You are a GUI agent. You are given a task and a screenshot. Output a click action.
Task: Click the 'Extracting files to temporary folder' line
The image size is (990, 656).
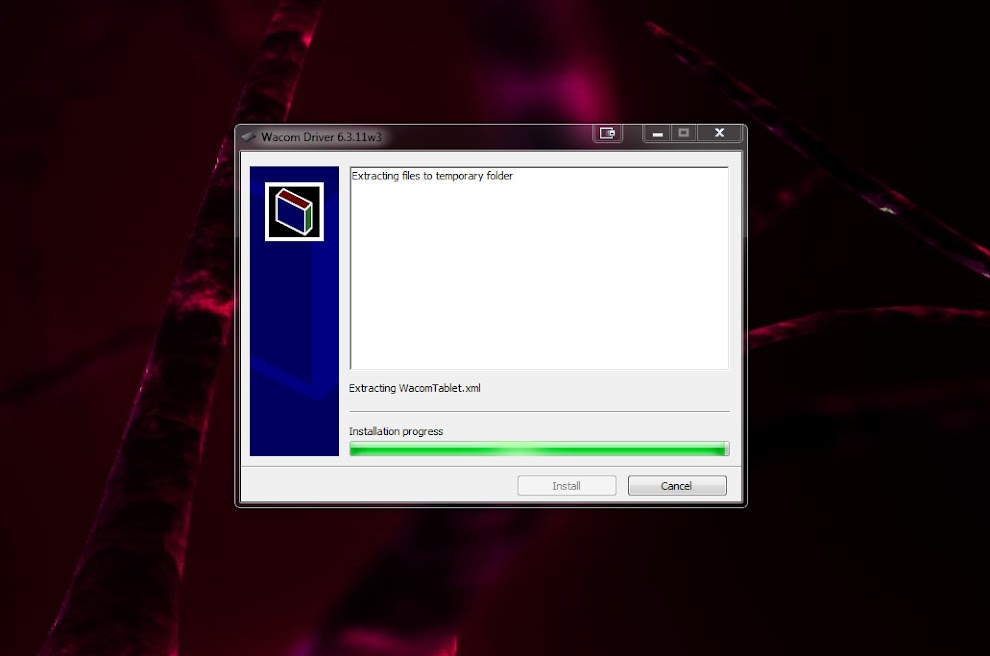point(432,176)
